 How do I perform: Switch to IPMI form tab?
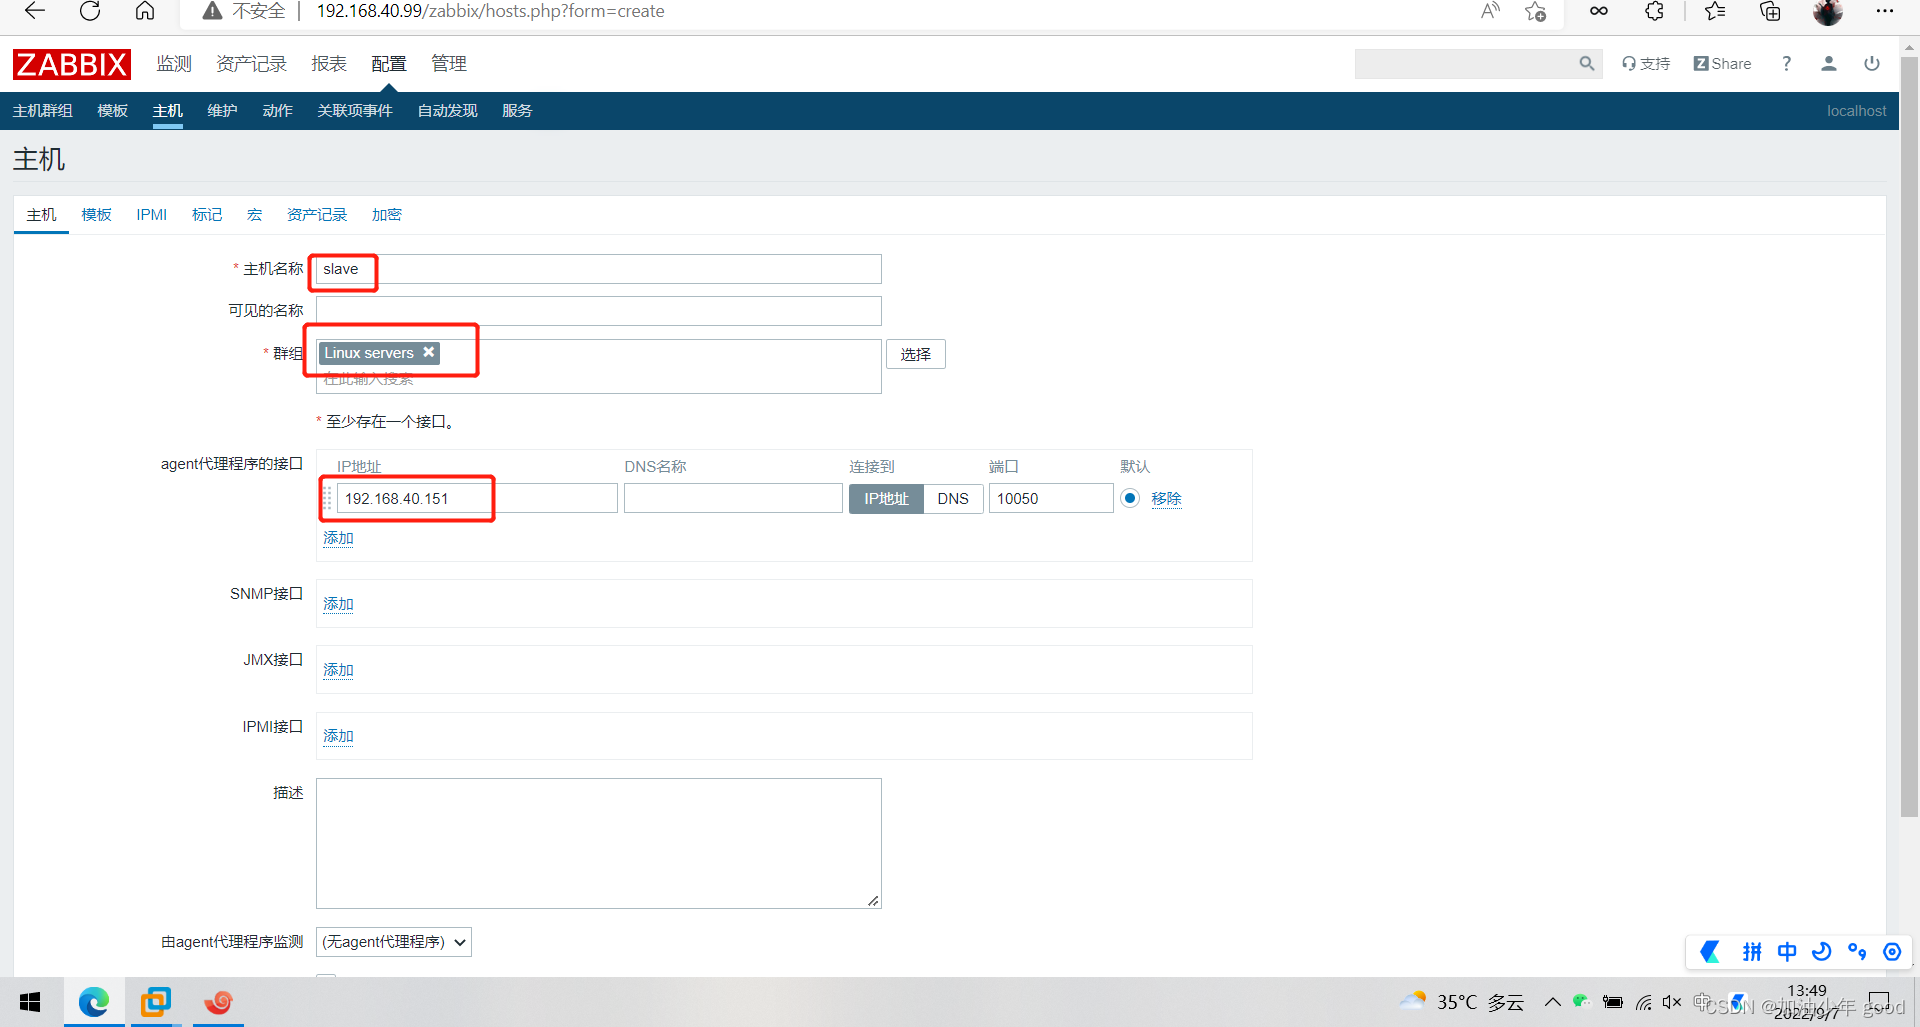[x=152, y=215]
